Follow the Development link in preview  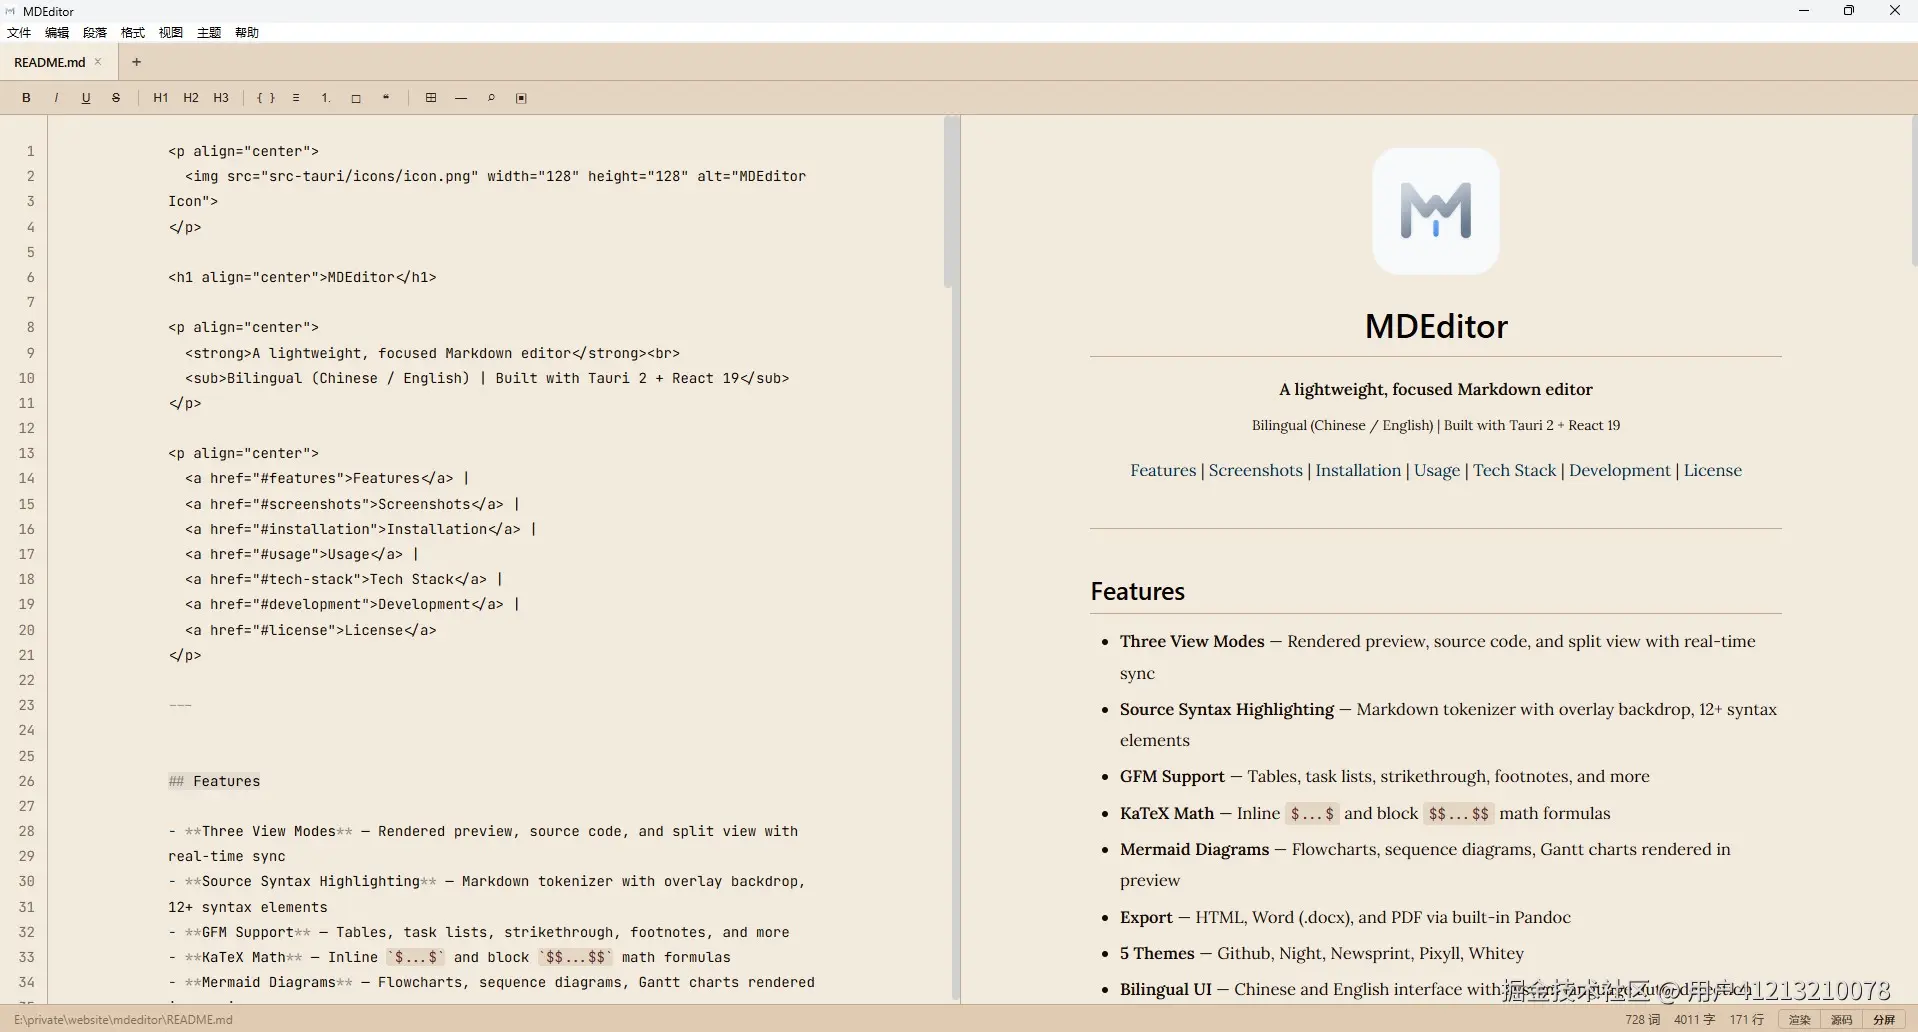pyautogui.click(x=1619, y=470)
